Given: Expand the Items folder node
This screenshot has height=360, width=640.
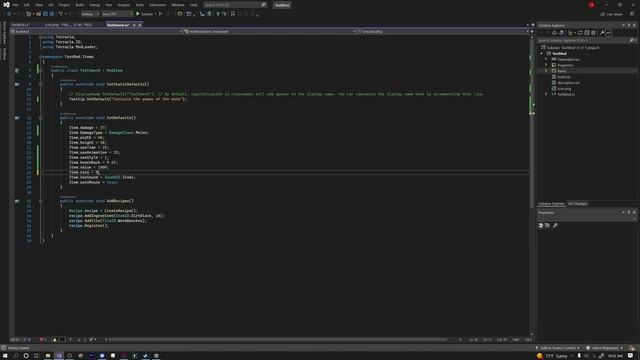Looking at the screenshot, I should point(546,71).
